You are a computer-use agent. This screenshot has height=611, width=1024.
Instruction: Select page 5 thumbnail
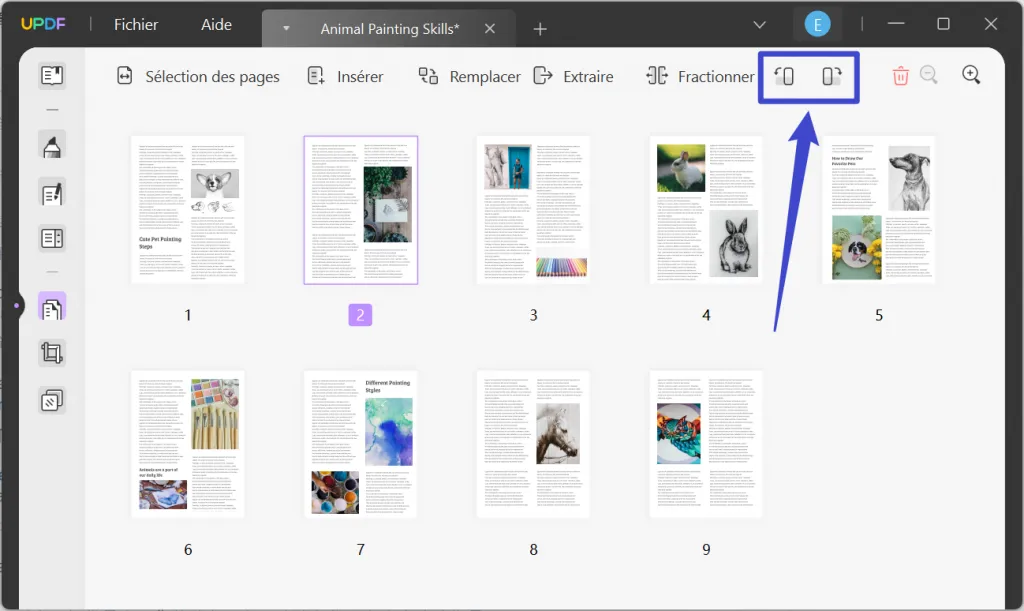click(x=879, y=208)
